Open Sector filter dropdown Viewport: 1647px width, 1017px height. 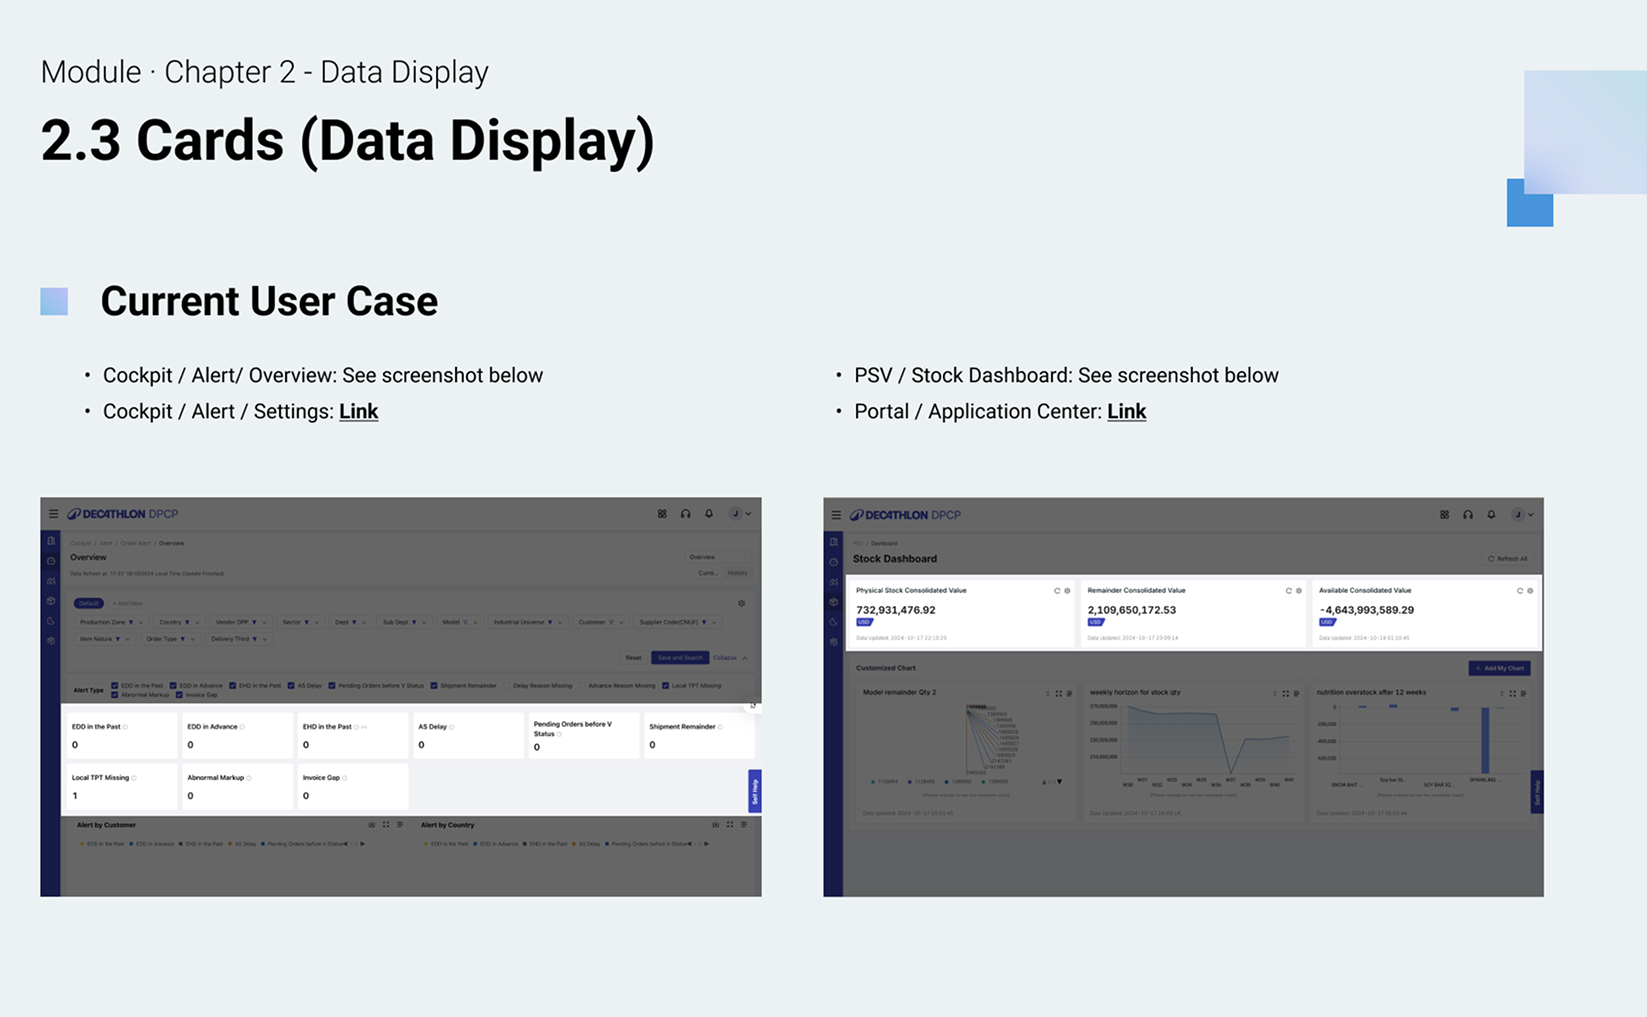tap(300, 622)
